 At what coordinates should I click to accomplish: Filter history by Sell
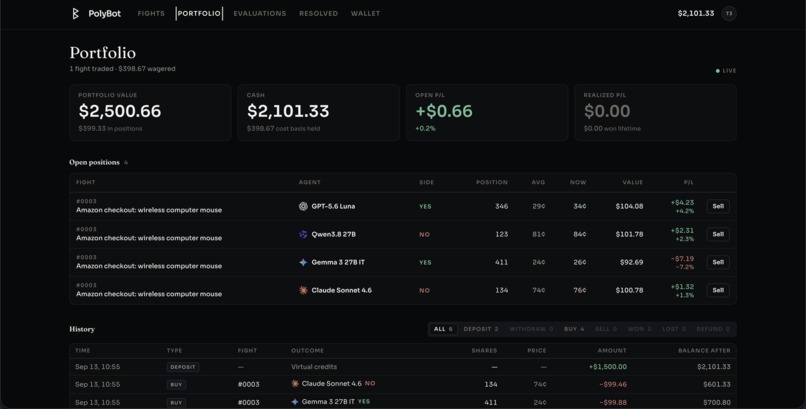coord(606,329)
